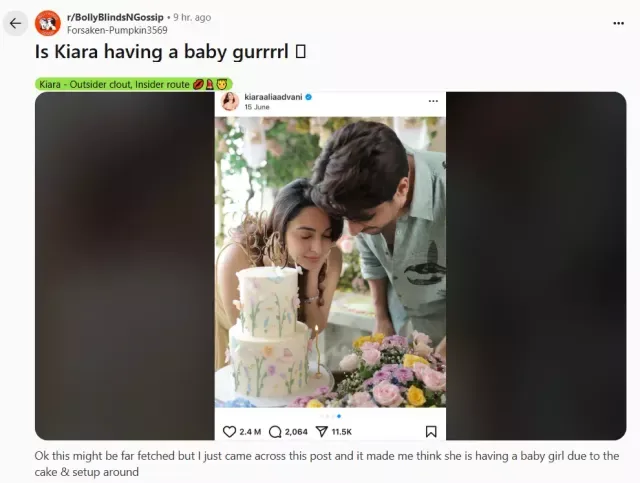Viewport: 640px width, 483px height.
Task: Open Forsaken-Pumpkin3569 user profile
Action: pos(117,30)
